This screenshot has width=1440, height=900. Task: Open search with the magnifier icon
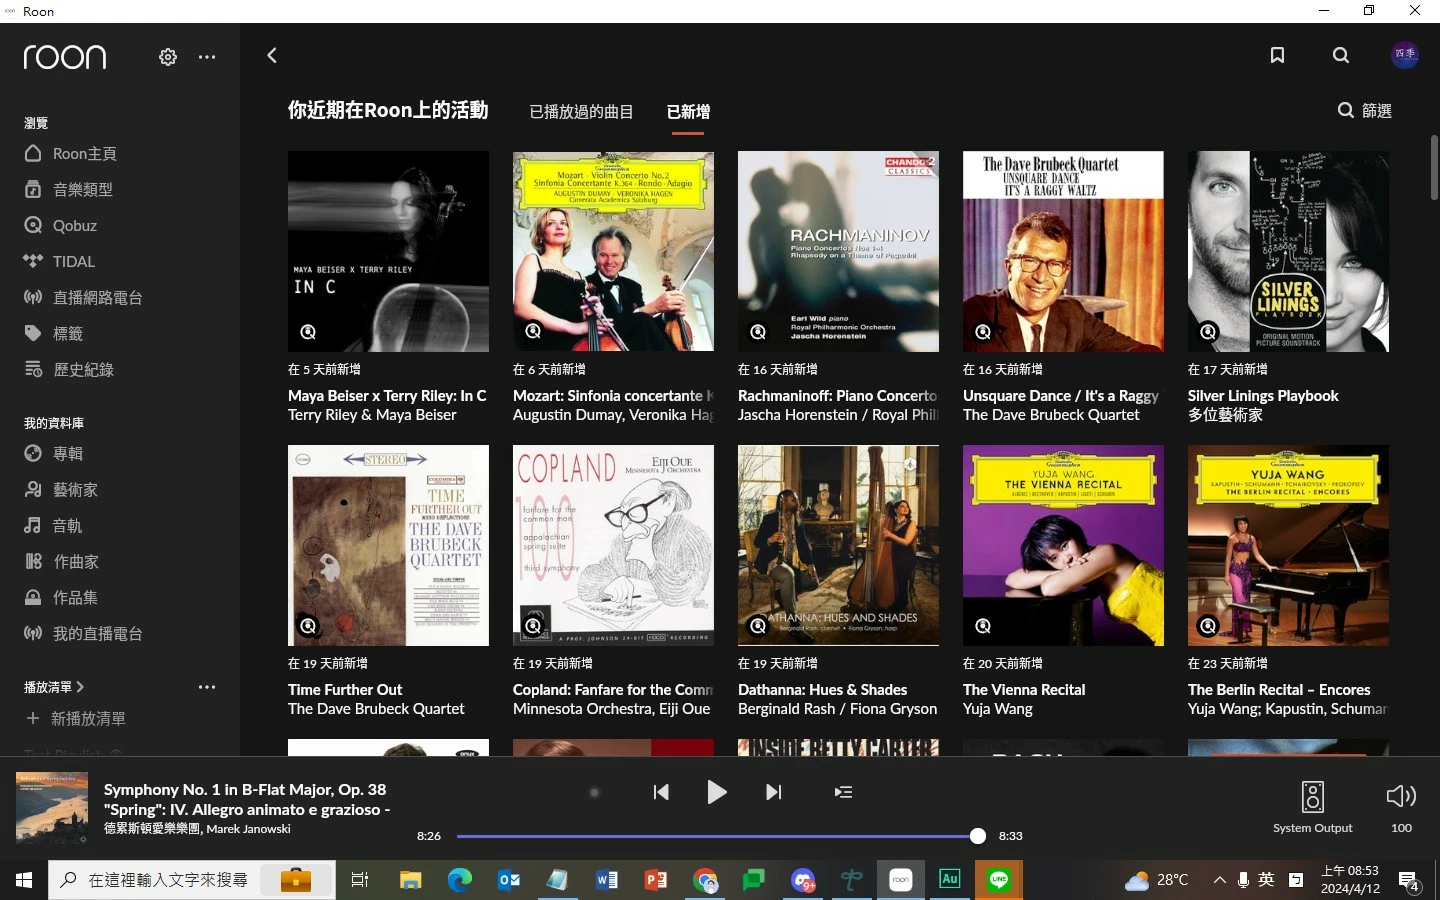click(1341, 56)
